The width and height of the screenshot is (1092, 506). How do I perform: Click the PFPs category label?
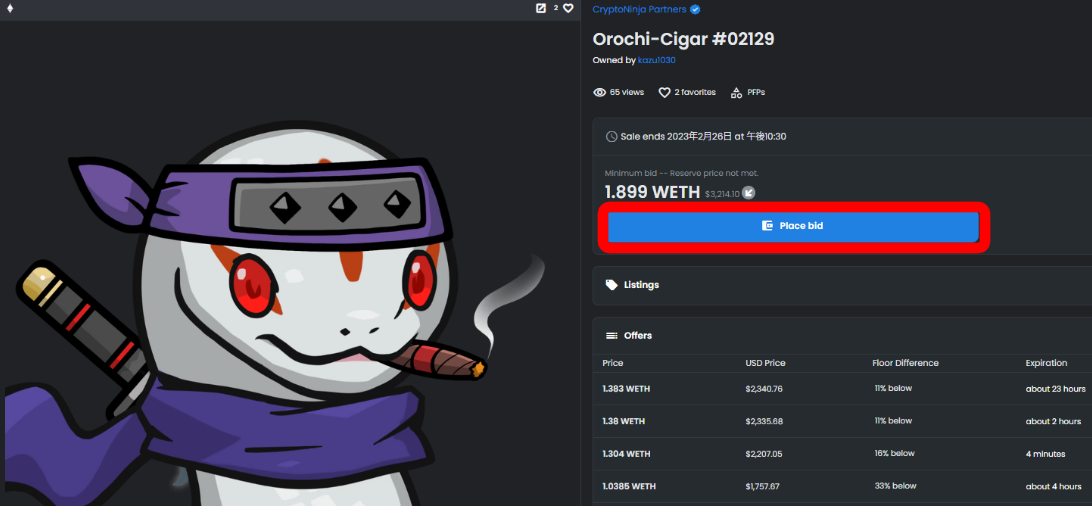coord(756,93)
